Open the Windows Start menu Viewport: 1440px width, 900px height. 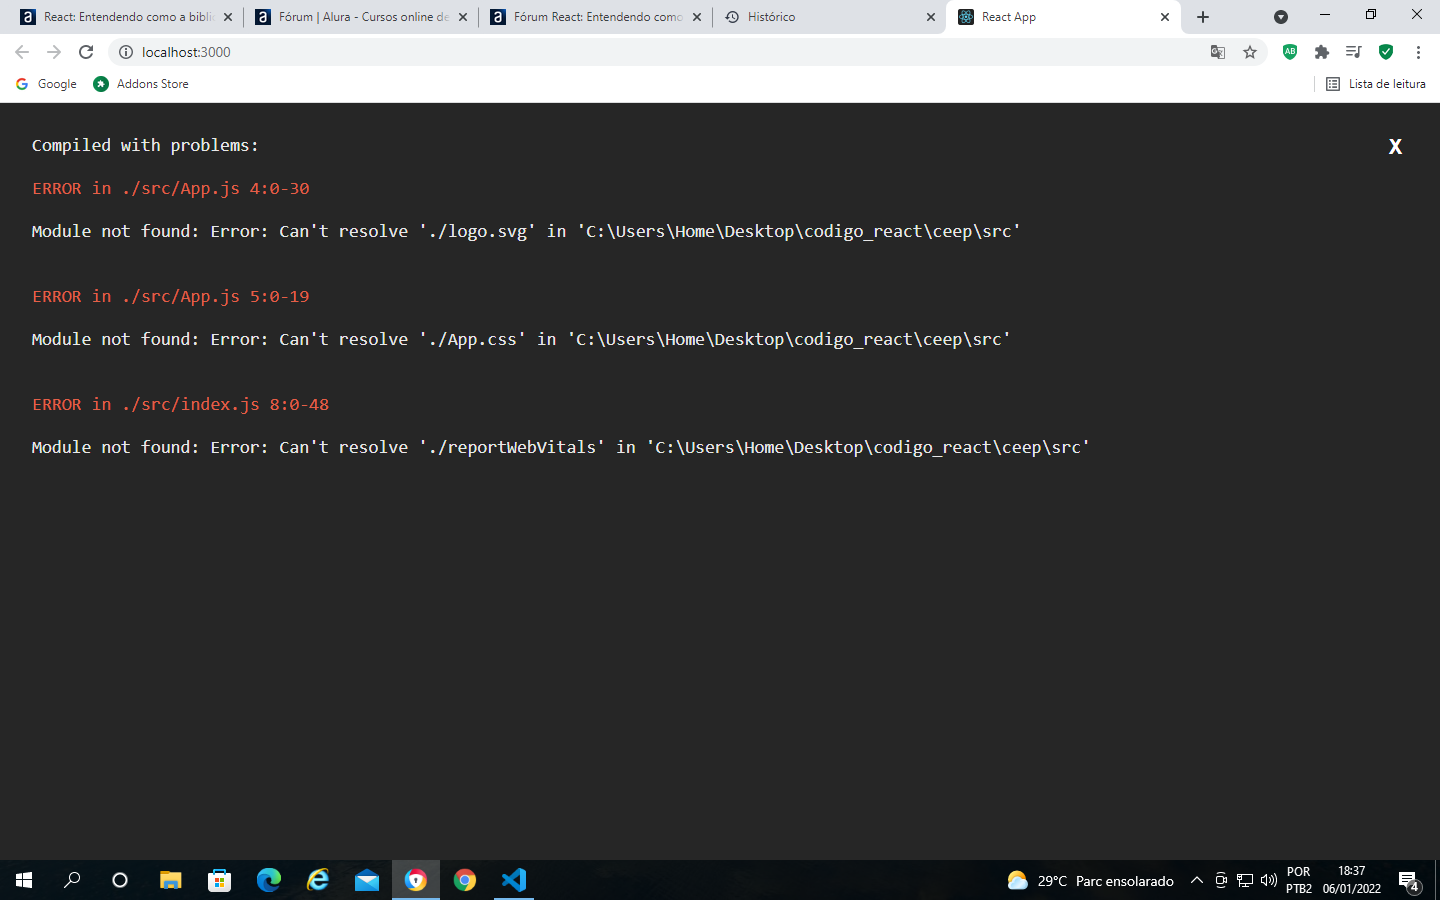click(24, 880)
